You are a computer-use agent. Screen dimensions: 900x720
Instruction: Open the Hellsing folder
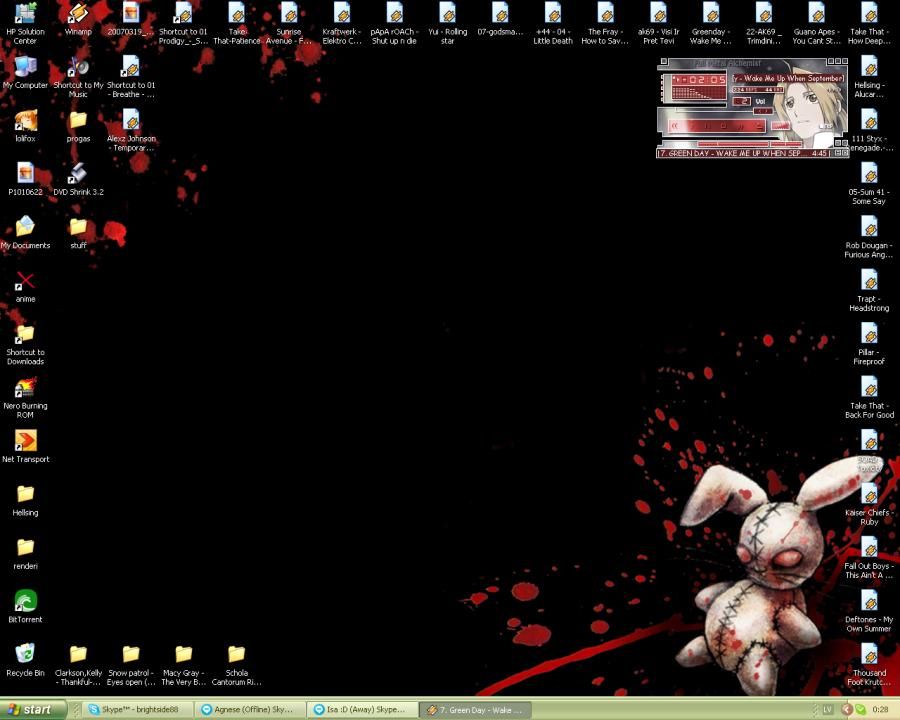pyautogui.click(x=25, y=500)
